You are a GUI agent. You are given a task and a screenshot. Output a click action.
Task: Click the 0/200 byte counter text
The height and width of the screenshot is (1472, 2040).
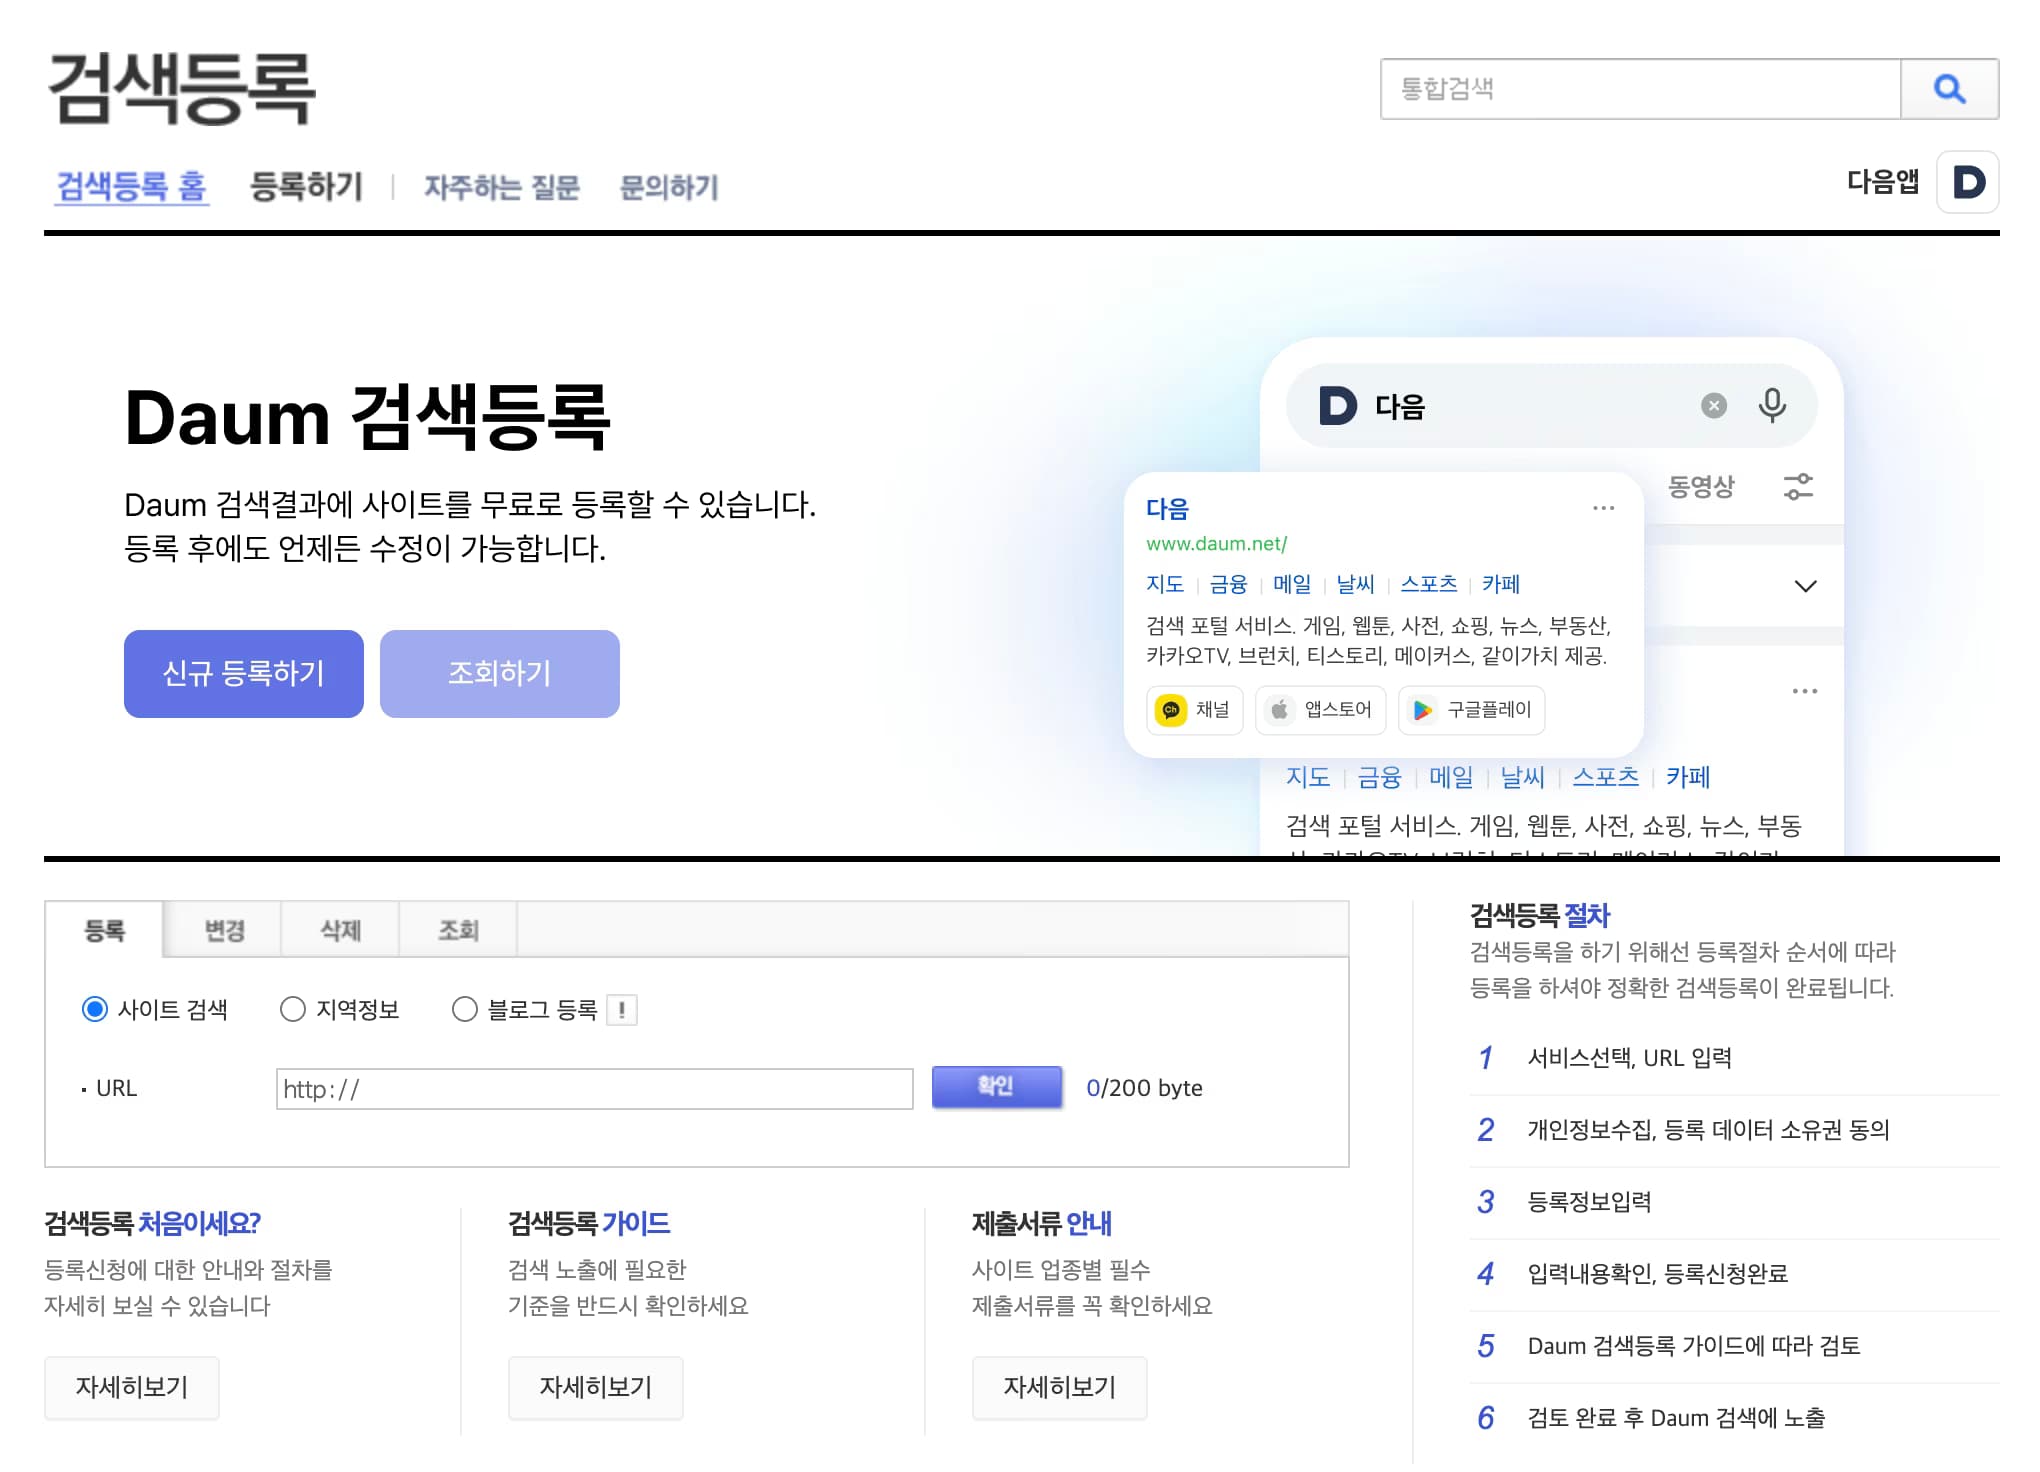pos(1144,1088)
